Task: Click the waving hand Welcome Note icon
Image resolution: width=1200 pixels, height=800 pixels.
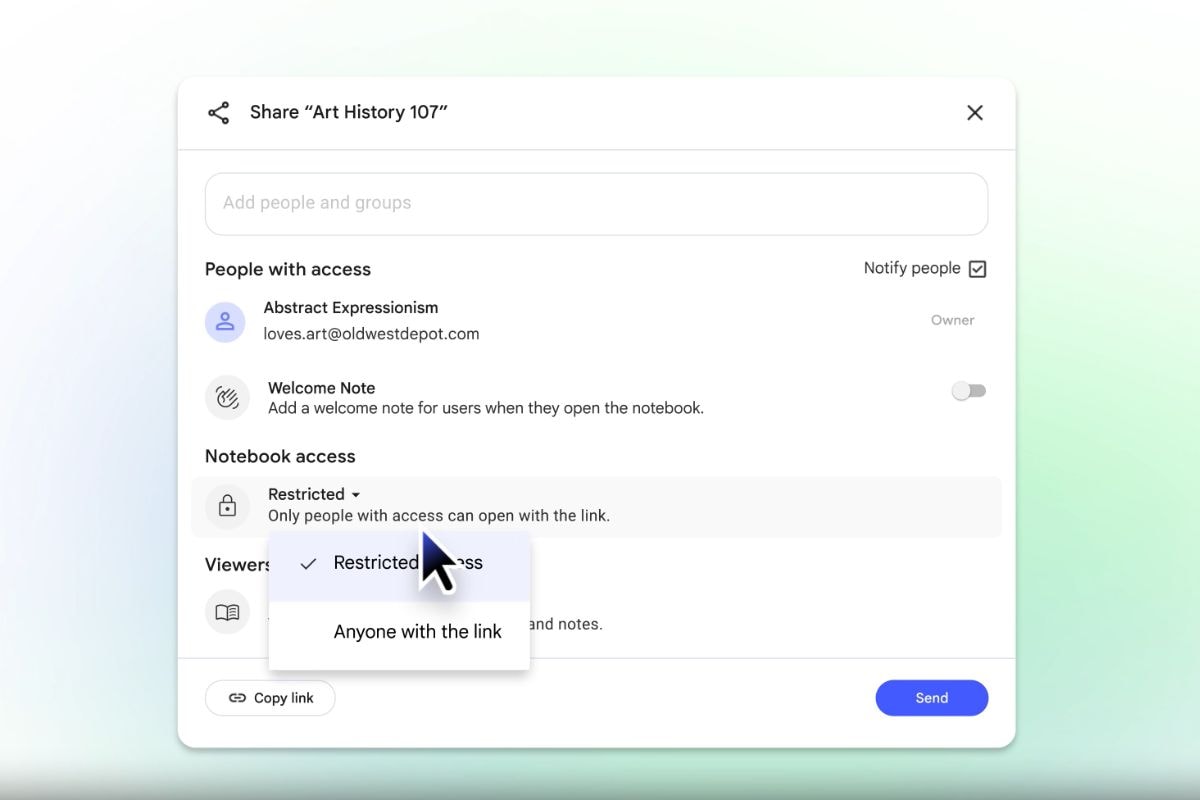Action: [x=227, y=398]
